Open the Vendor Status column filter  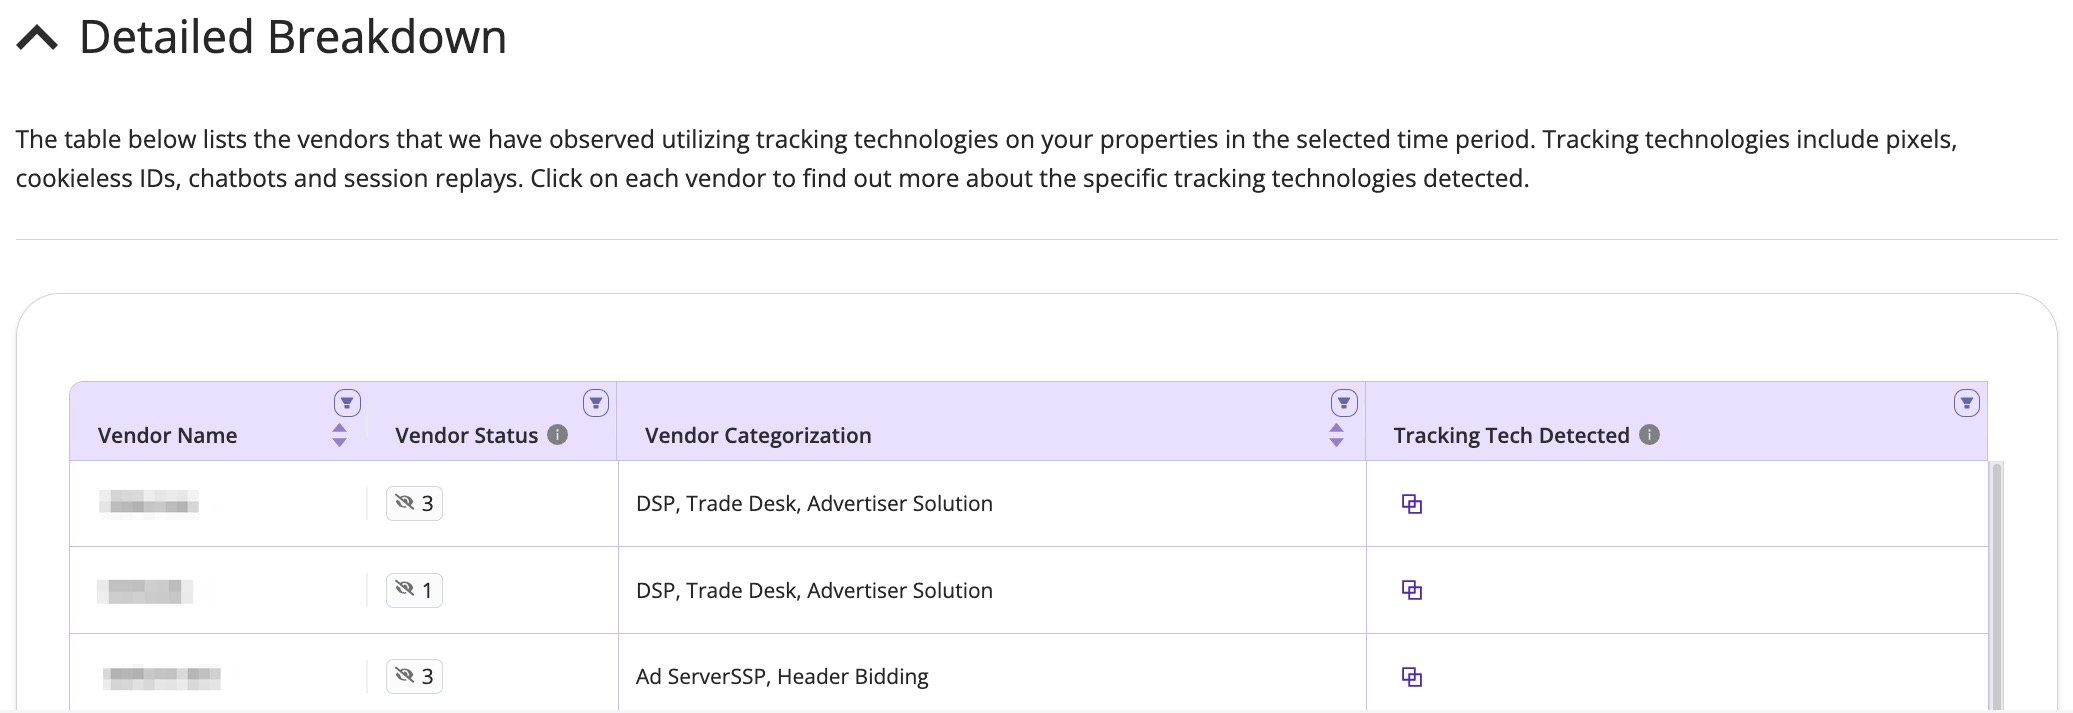pos(596,403)
